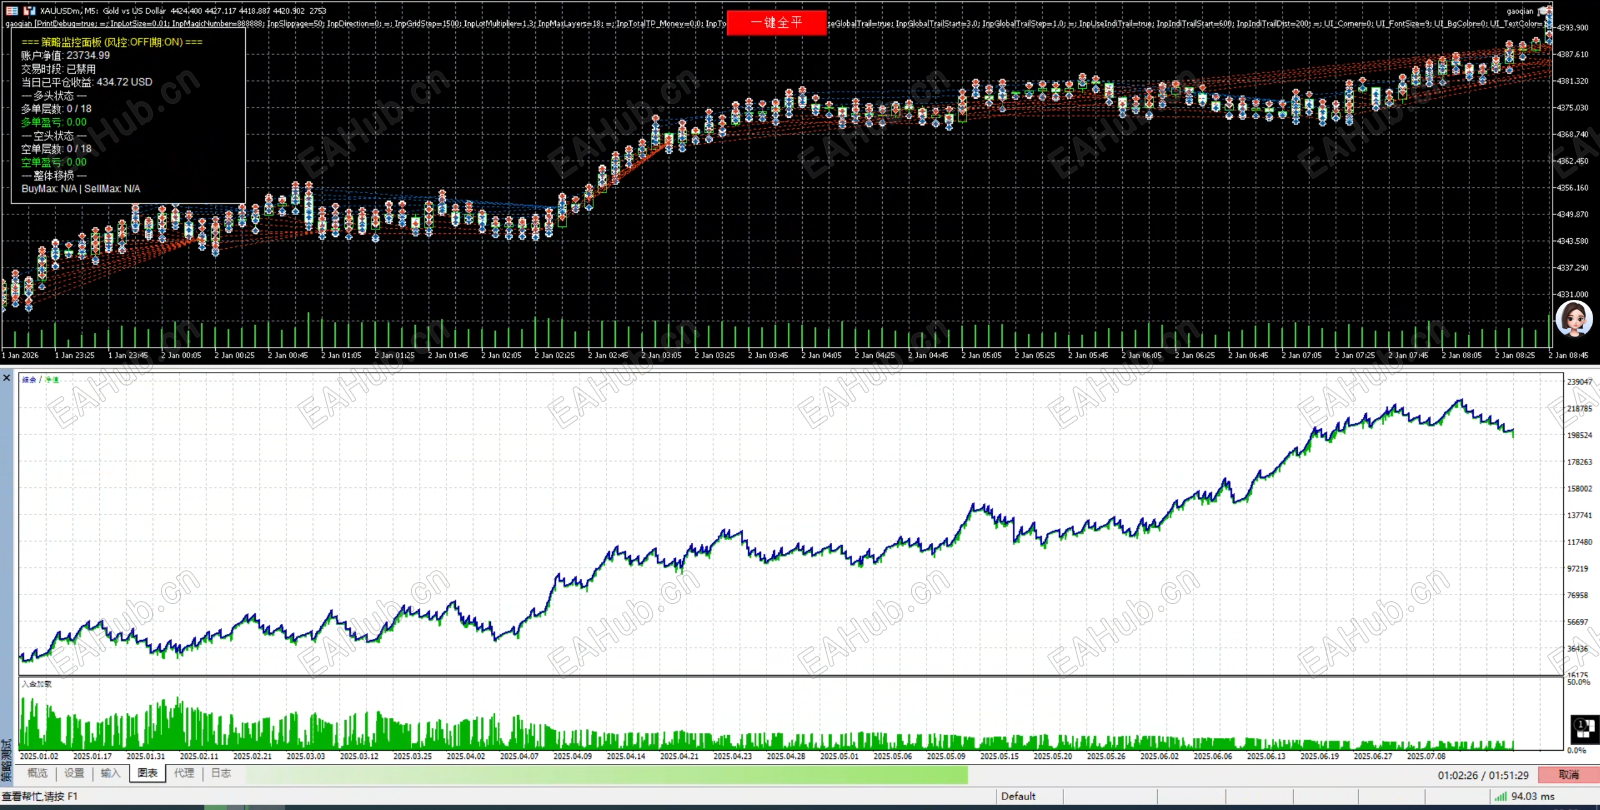
Task: Click the table icon in the chart header
Action: tap(12, 11)
